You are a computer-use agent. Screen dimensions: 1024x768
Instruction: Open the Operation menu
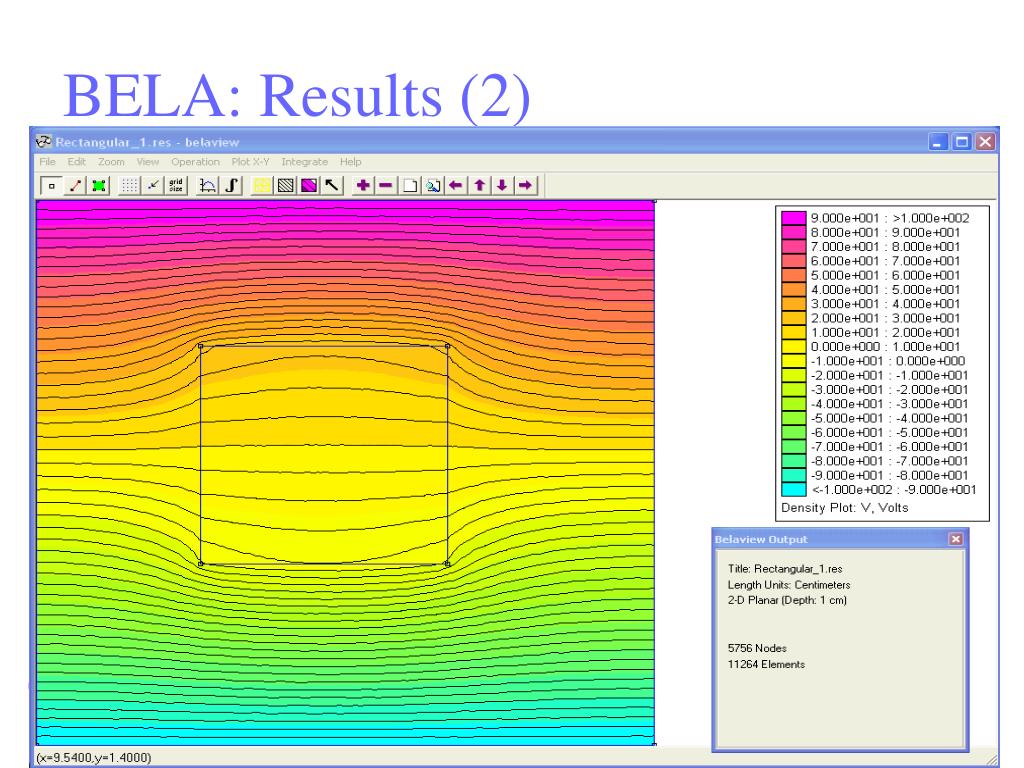[x=195, y=162]
